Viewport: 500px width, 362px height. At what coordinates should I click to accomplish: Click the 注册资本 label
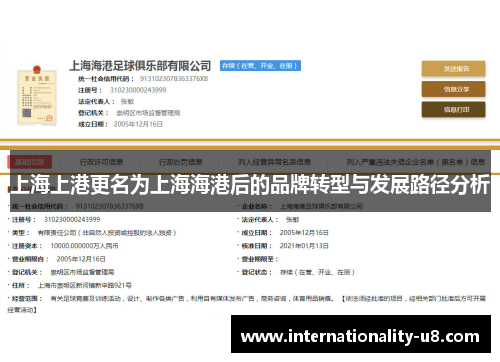[27, 246]
